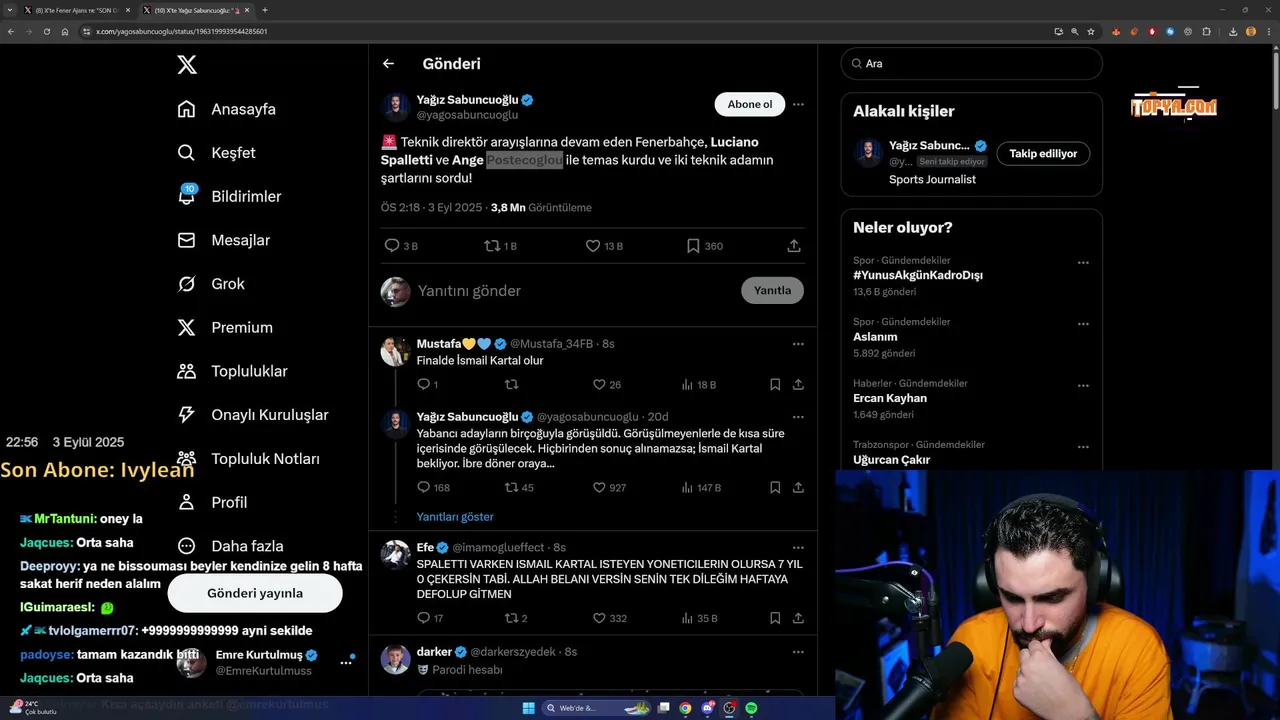Like Yağız's reply with 927 likes
The height and width of the screenshot is (720, 1280).
tap(599, 488)
